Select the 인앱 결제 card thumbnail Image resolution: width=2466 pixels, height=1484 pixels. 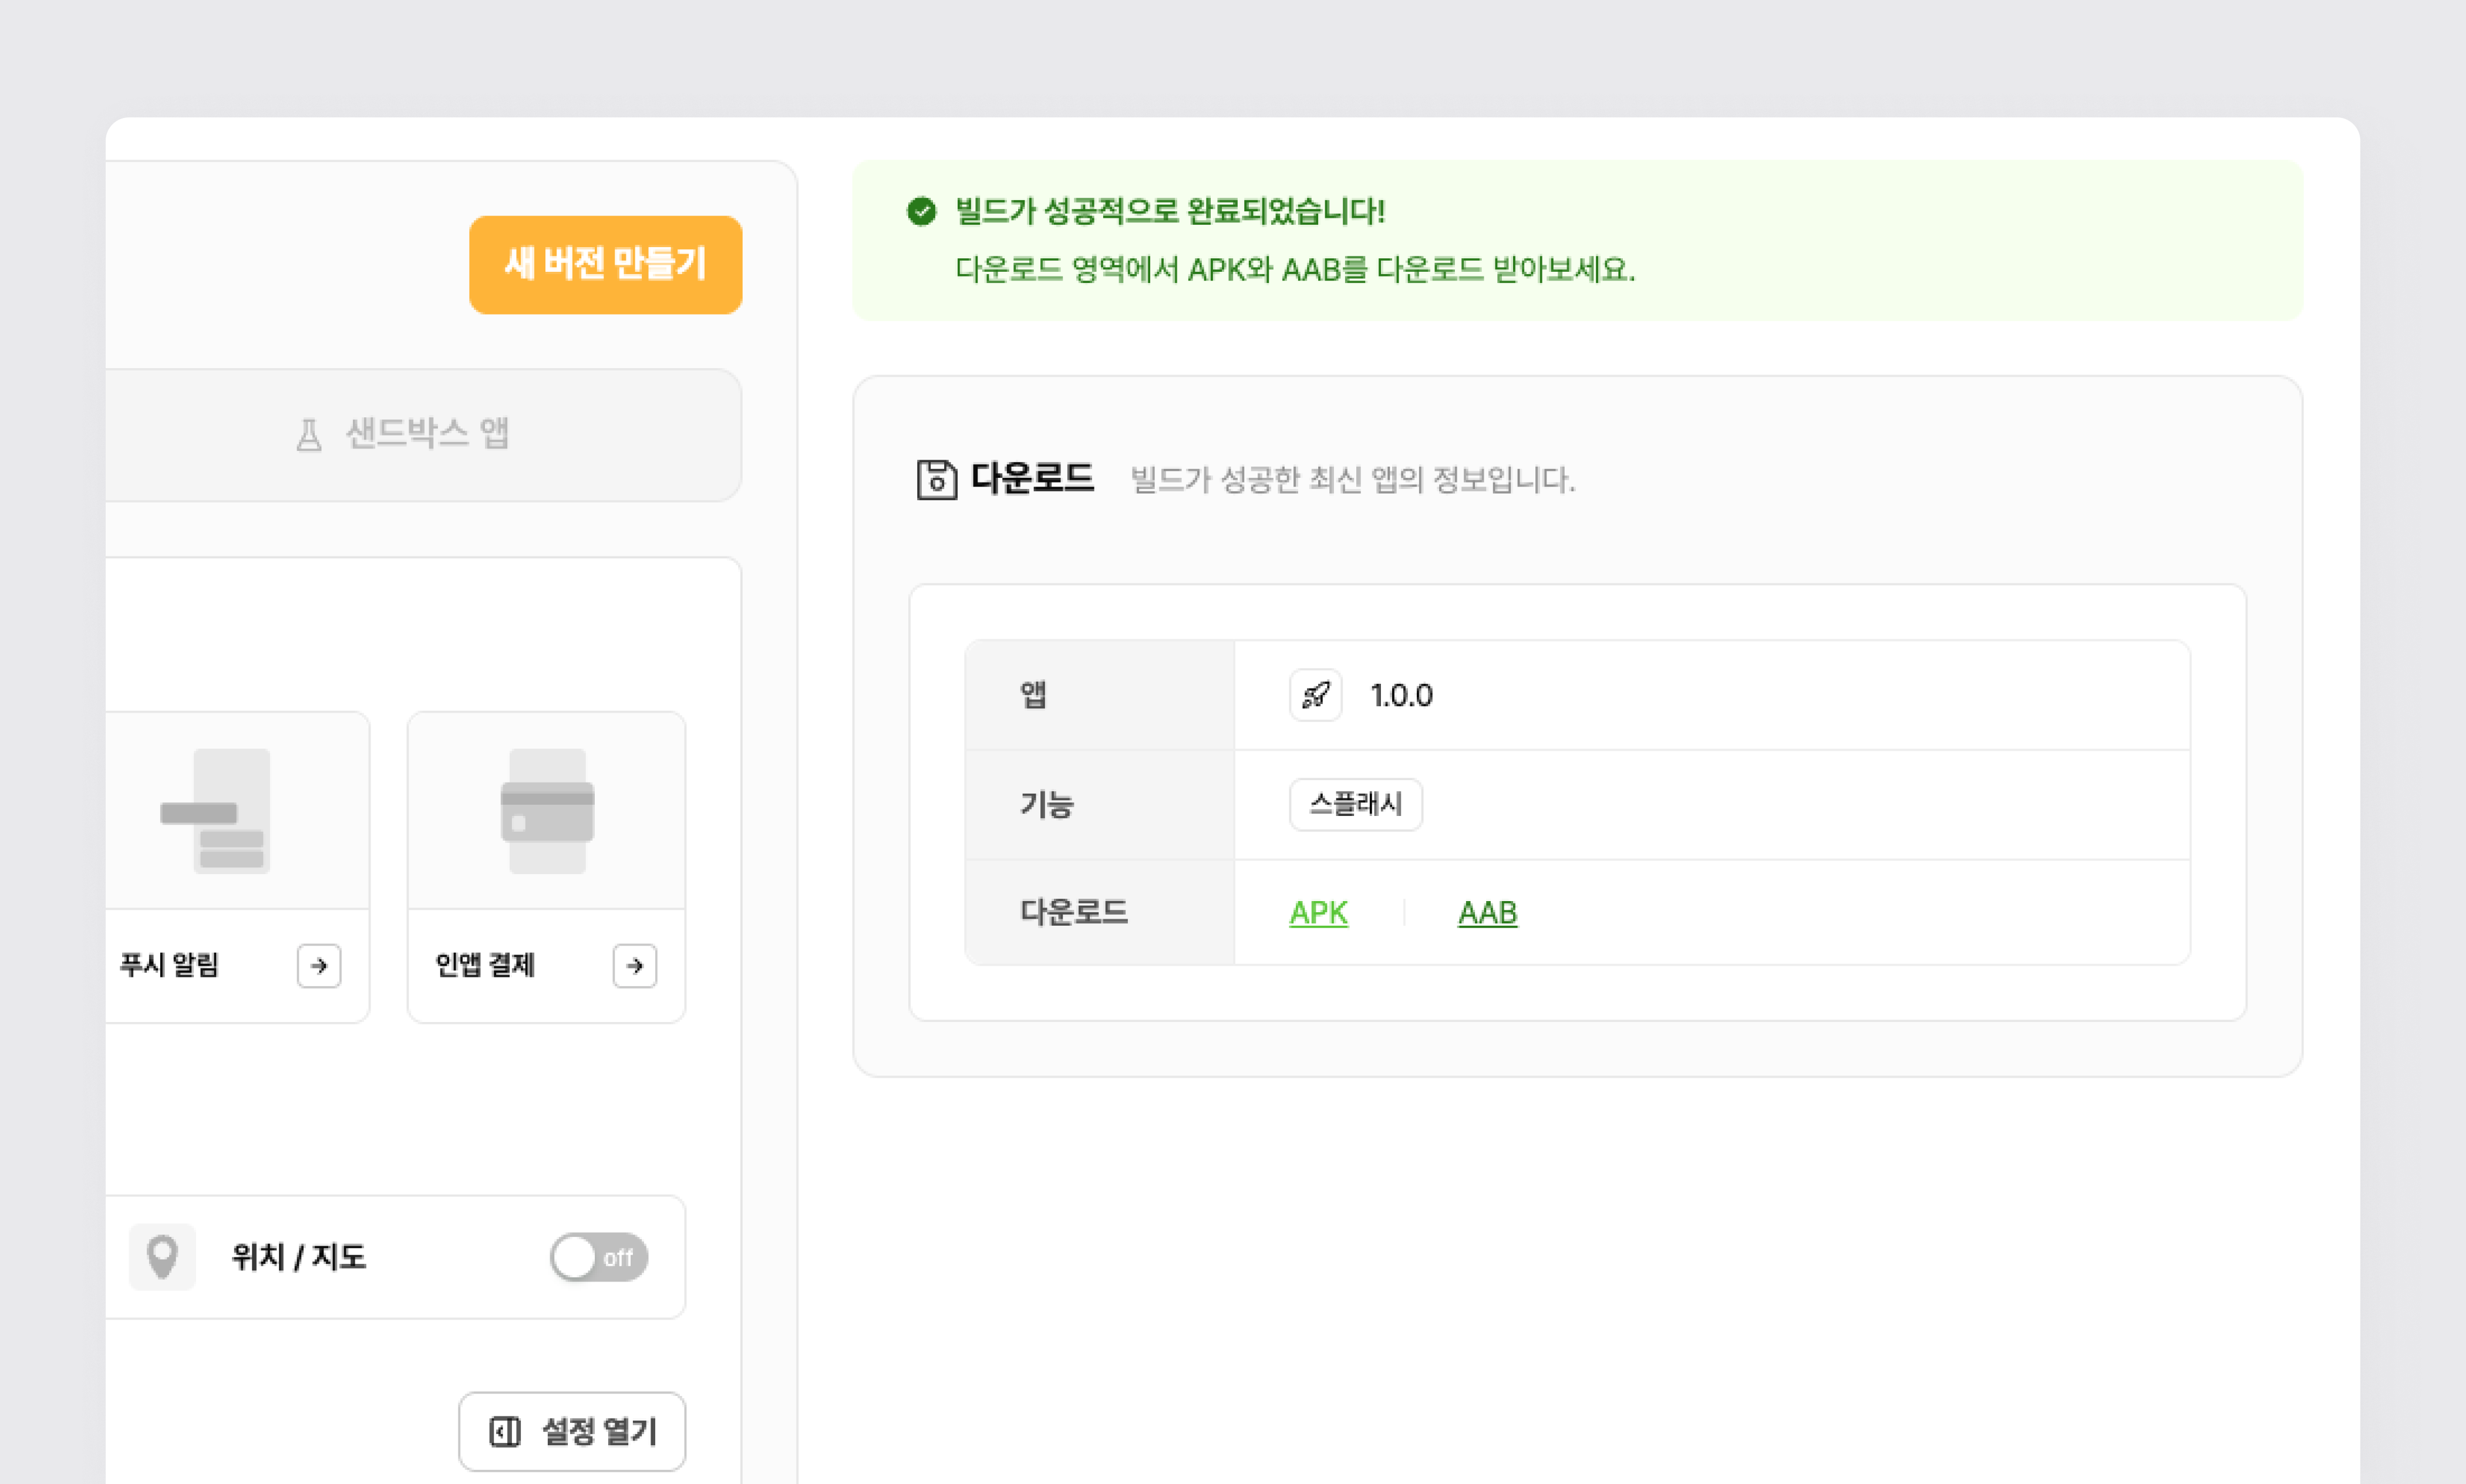(x=547, y=810)
